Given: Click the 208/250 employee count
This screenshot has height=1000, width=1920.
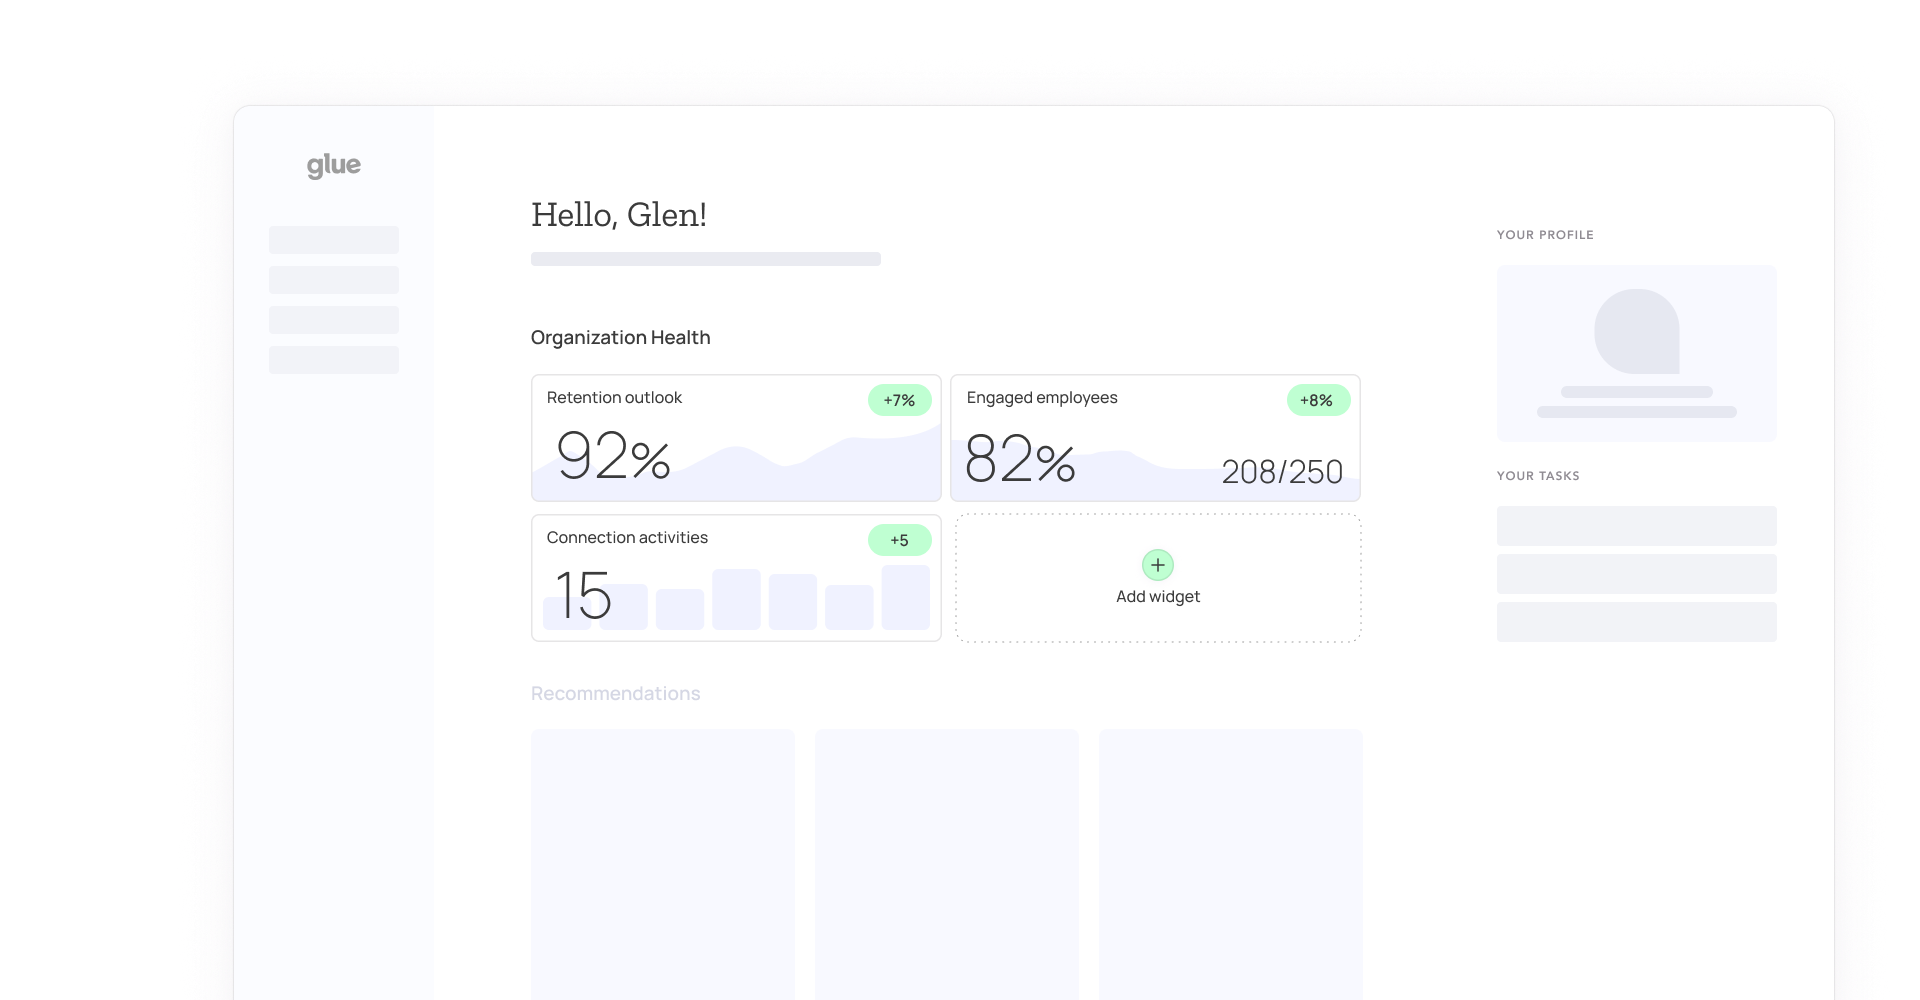Looking at the screenshot, I should [x=1282, y=472].
